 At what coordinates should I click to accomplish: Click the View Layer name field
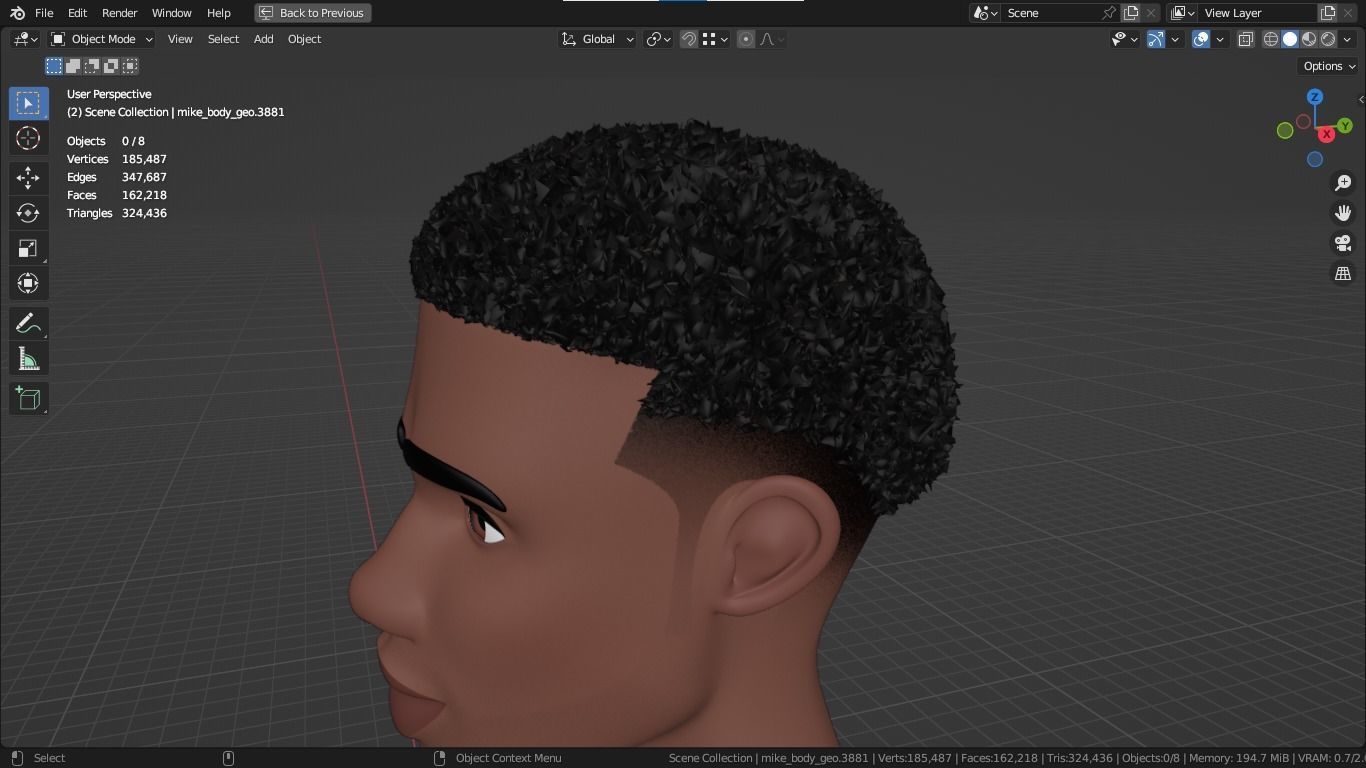1258,13
